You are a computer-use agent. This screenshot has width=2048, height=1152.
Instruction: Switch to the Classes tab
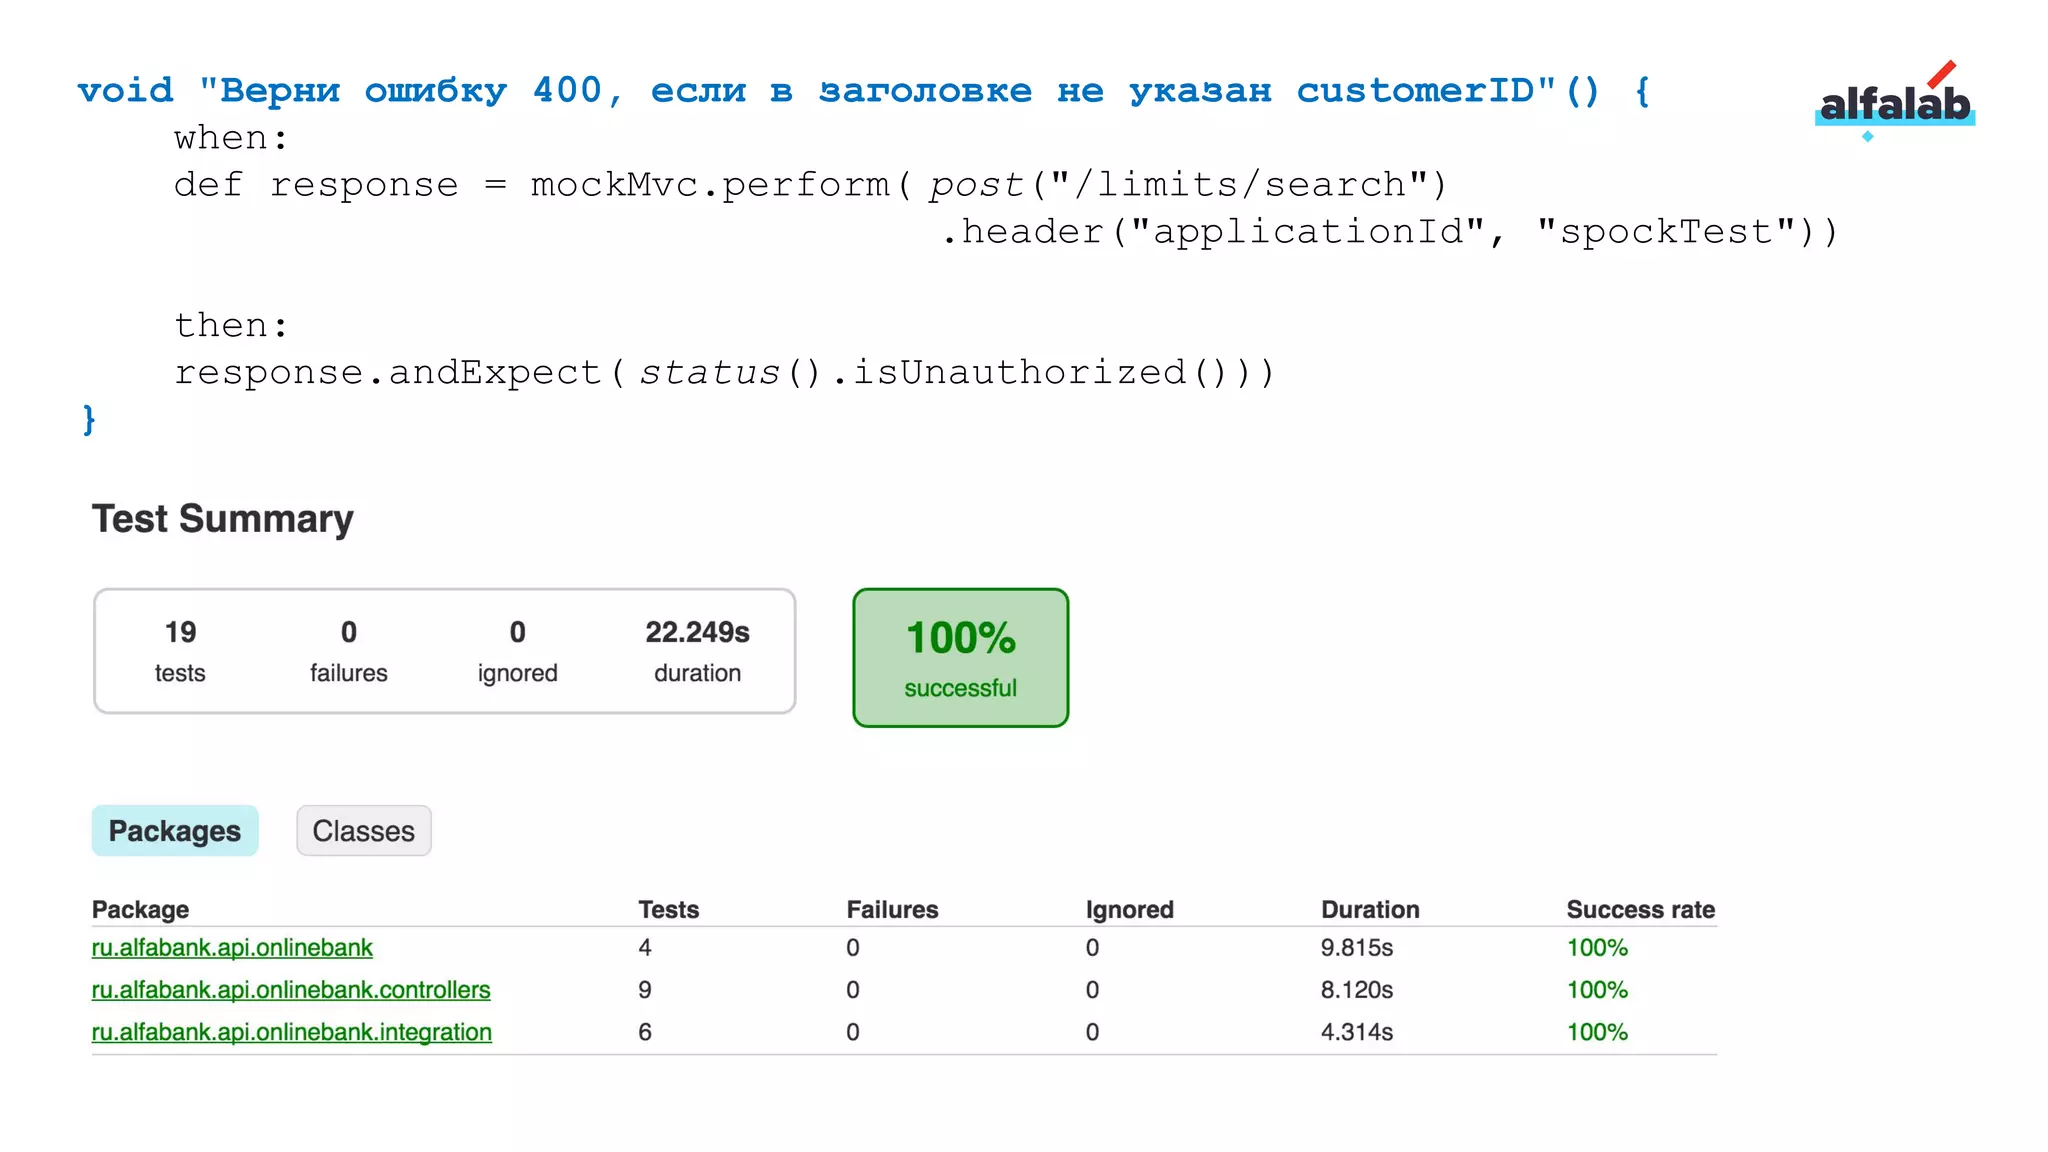[363, 830]
